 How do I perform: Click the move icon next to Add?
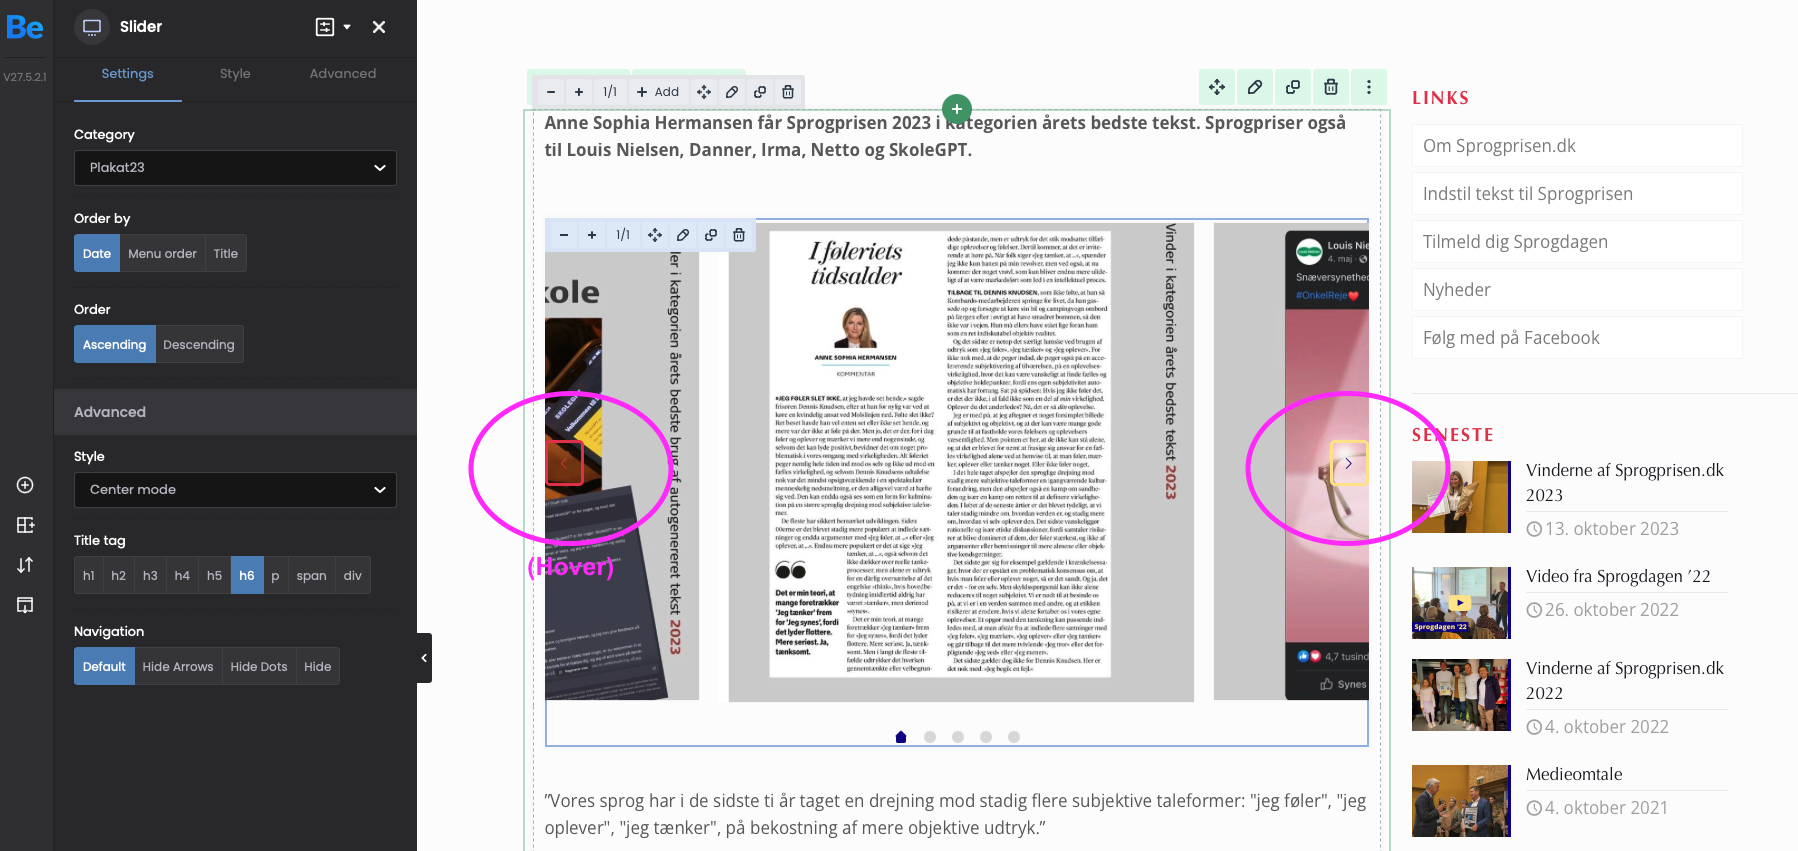pos(704,92)
